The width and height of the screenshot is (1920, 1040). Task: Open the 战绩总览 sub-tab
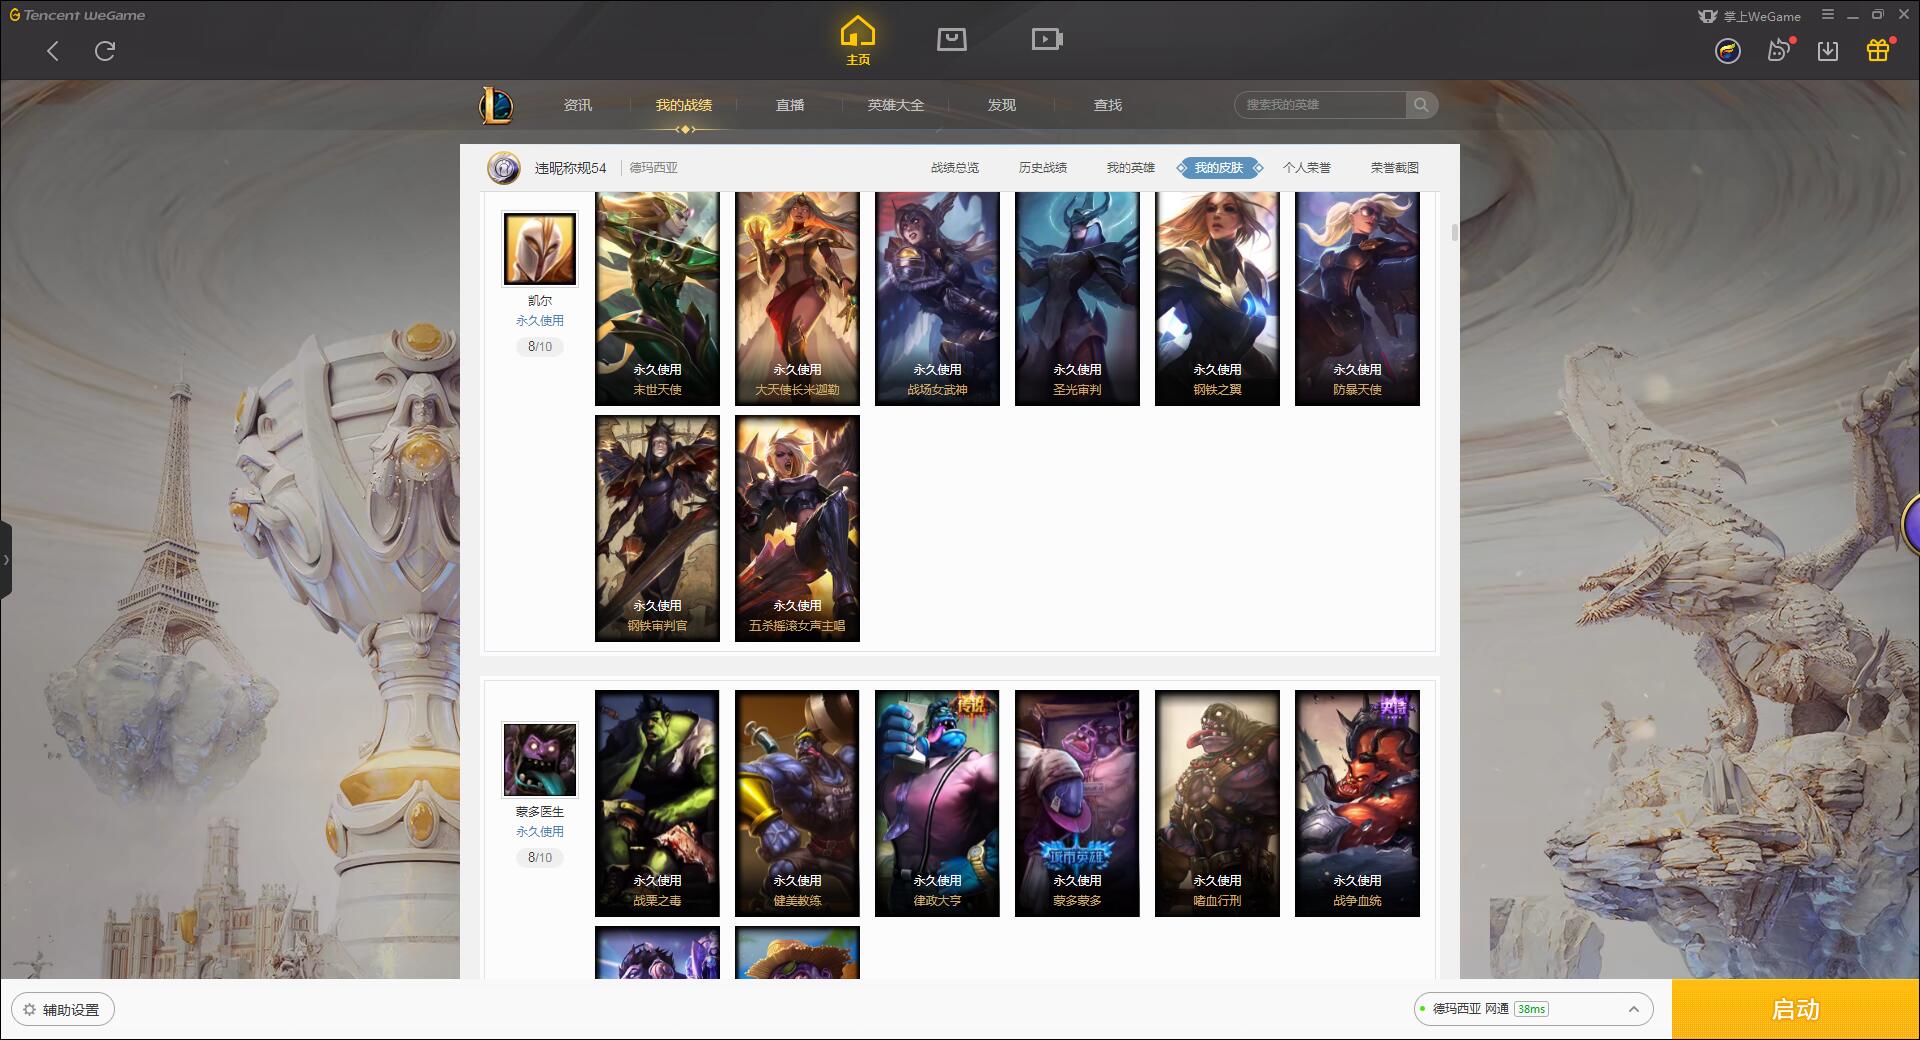tap(955, 168)
